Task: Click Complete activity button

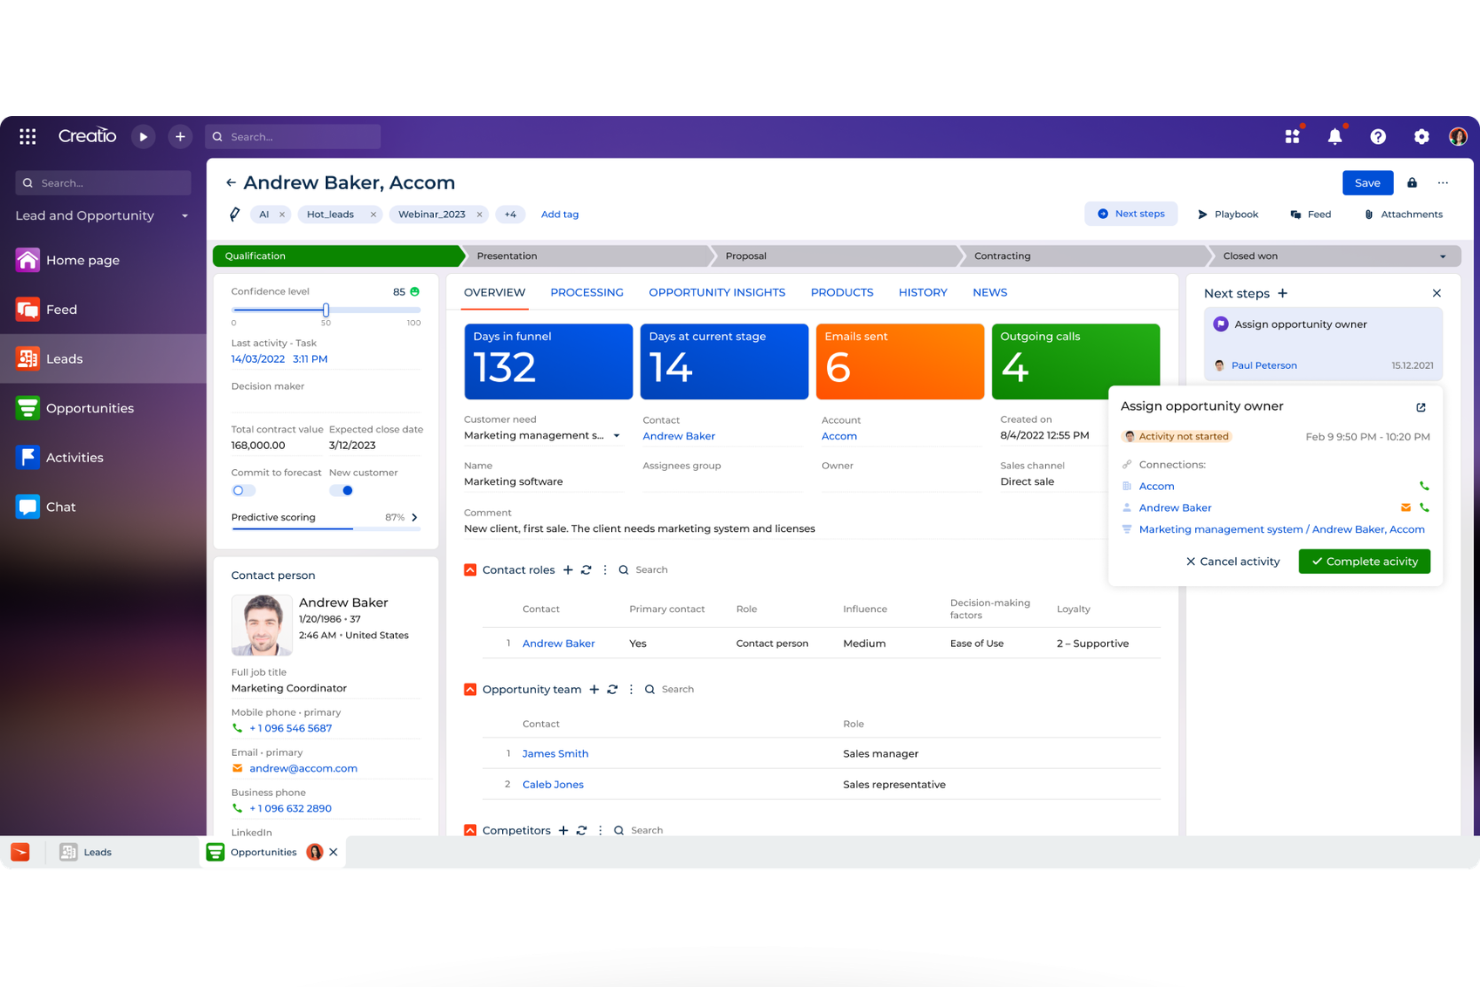Action: coord(1364,562)
